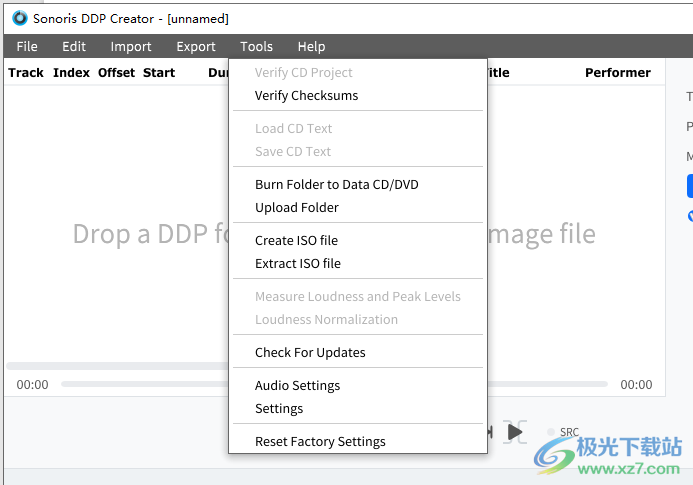The image size is (693, 485).
Task: Click the Verify CD Project entry
Action: pos(358,73)
